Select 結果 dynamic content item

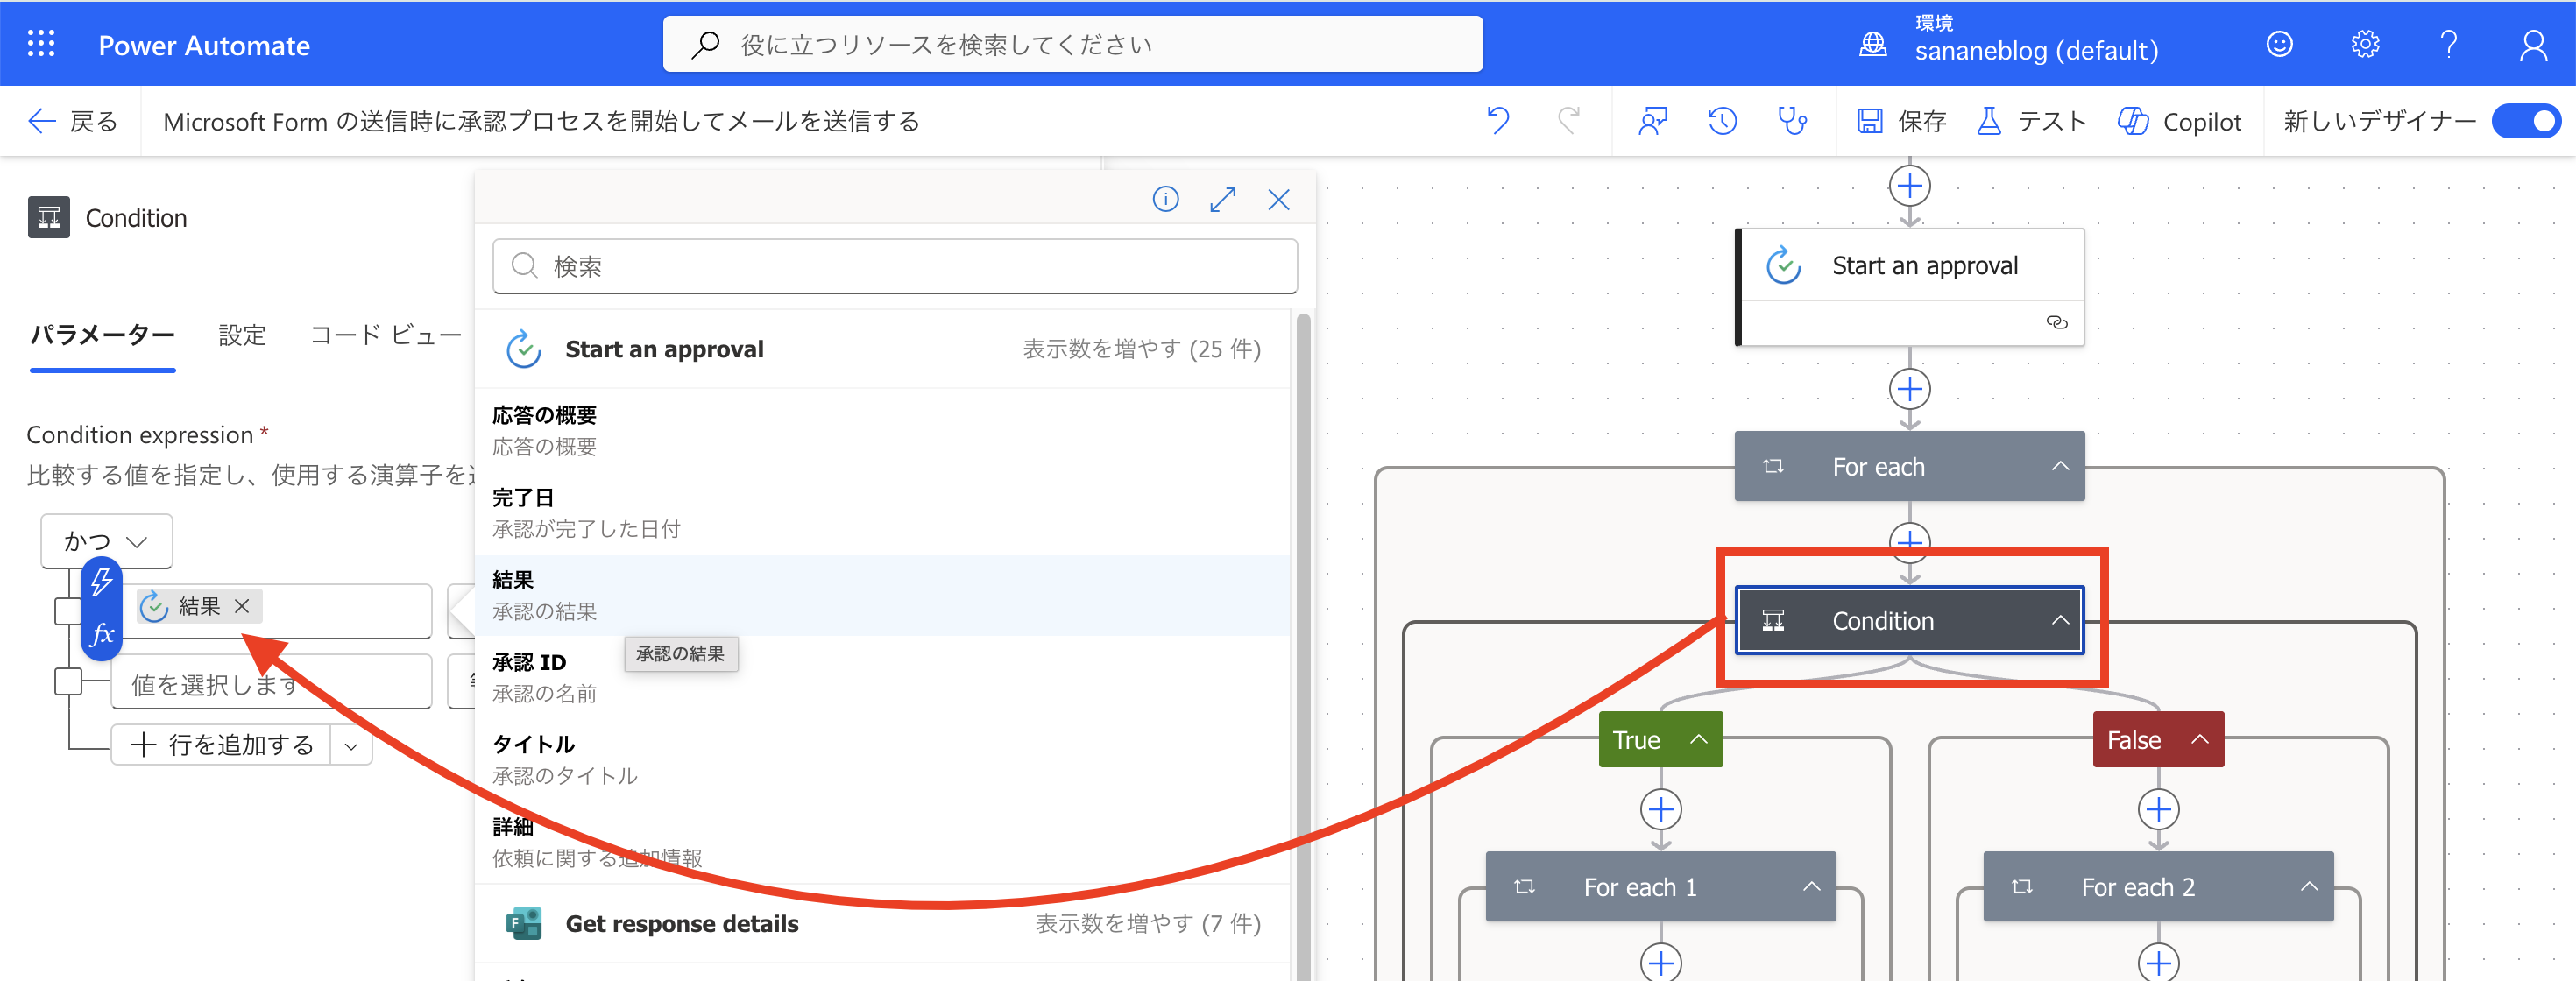(x=882, y=595)
